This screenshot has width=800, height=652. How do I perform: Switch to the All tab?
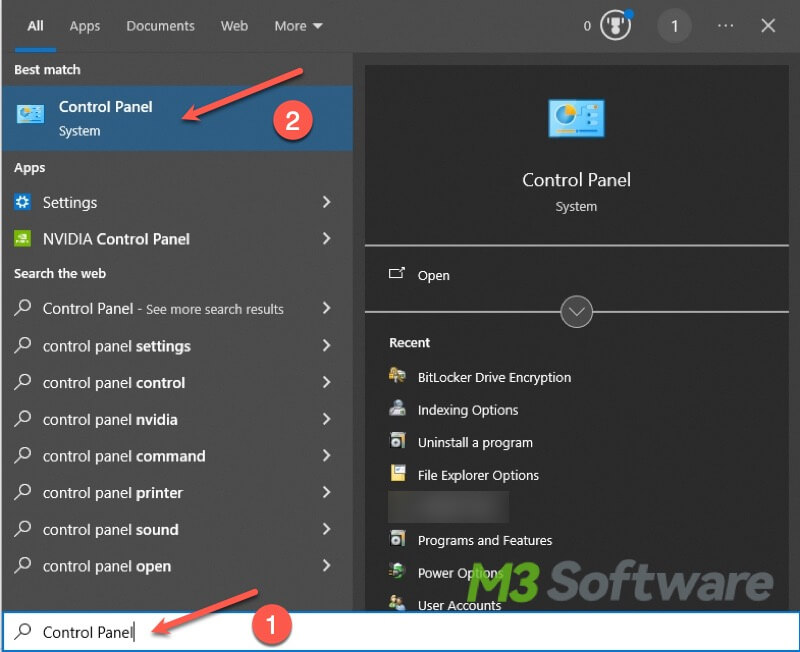[x=35, y=26]
